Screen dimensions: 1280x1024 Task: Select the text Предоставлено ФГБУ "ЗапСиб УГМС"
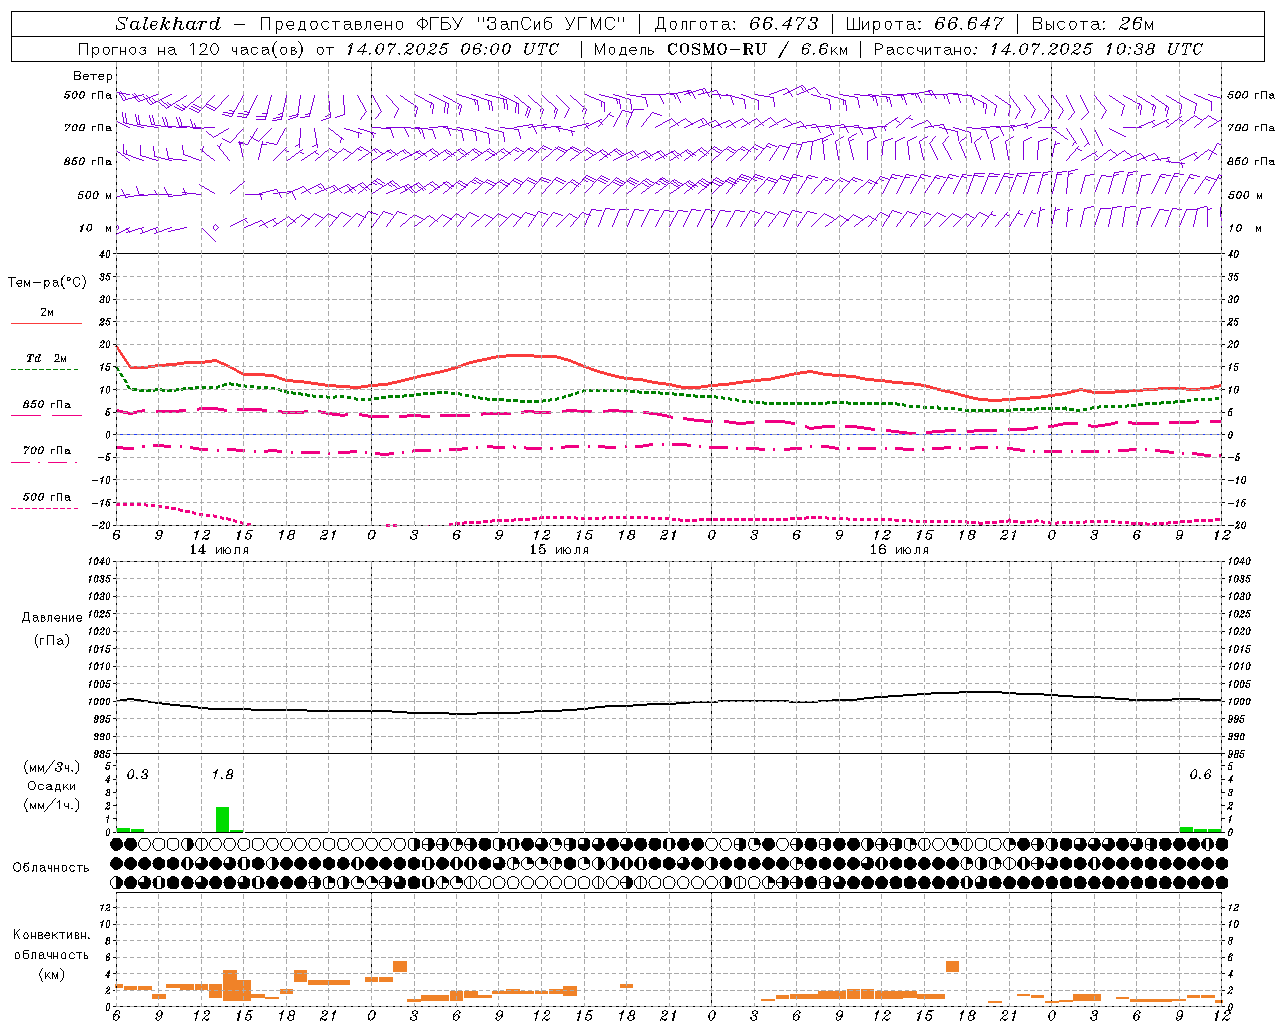coord(442,24)
